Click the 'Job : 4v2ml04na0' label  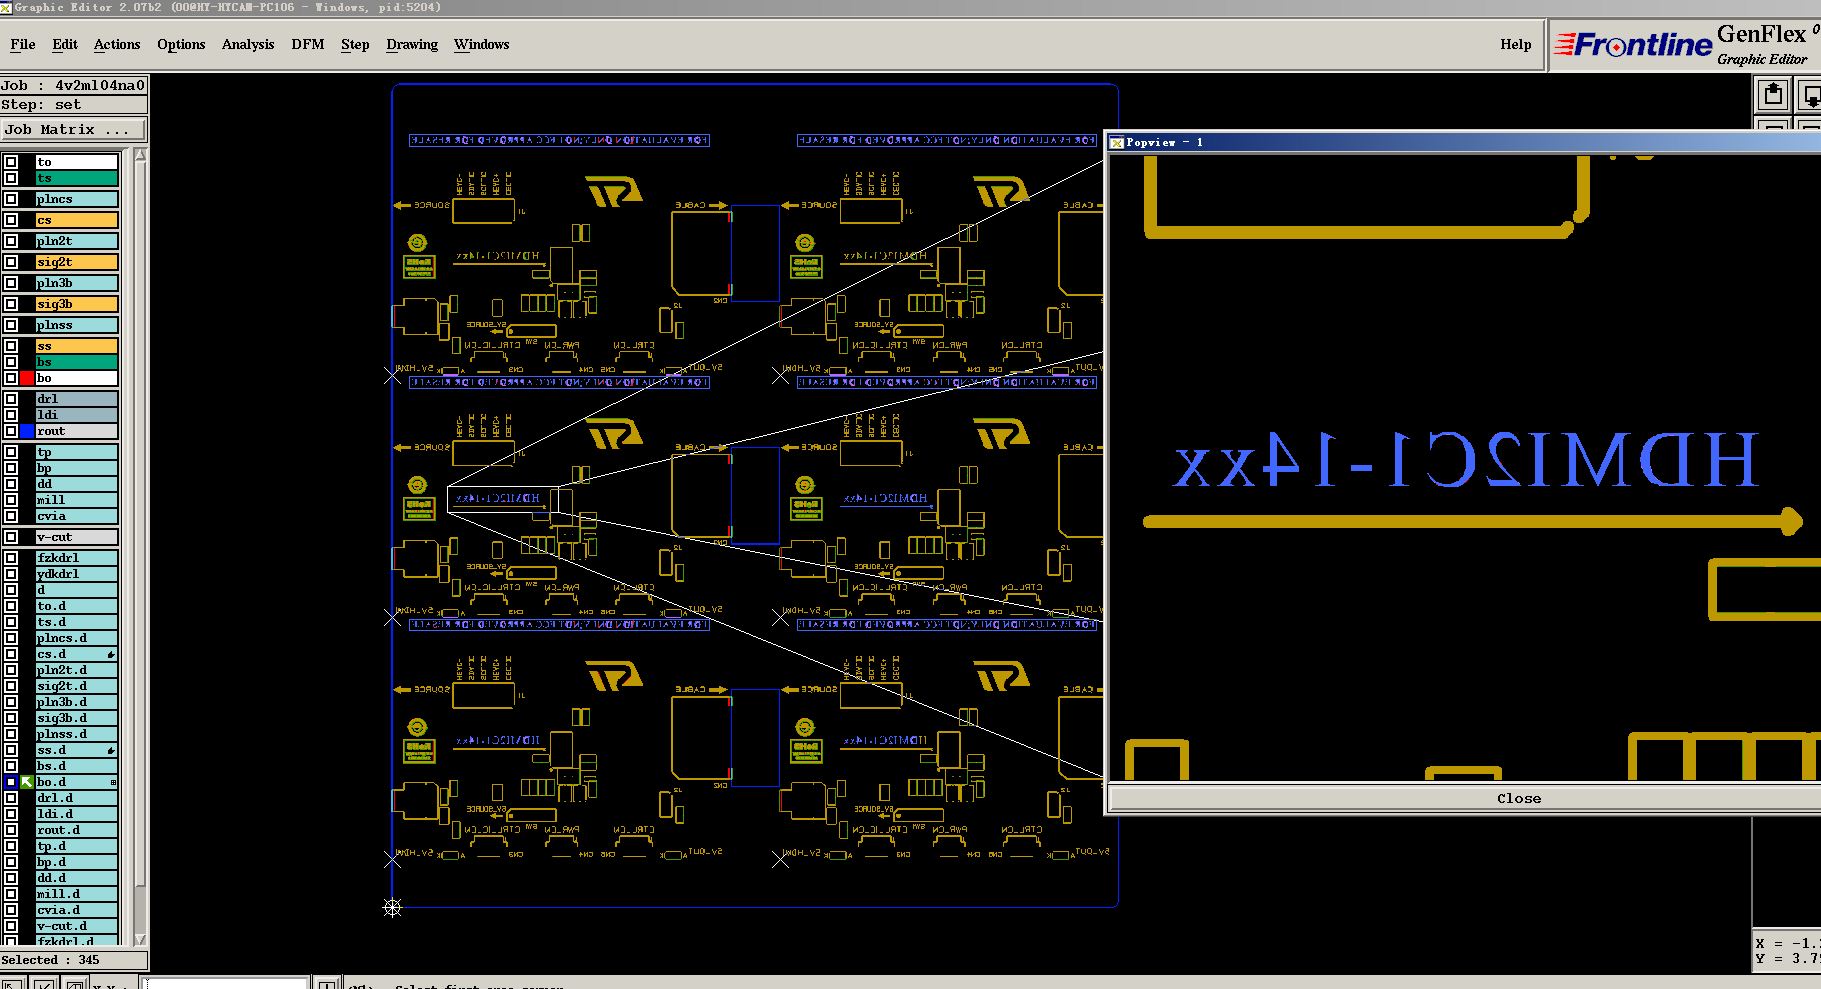pyautogui.click(x=73, y=85)
